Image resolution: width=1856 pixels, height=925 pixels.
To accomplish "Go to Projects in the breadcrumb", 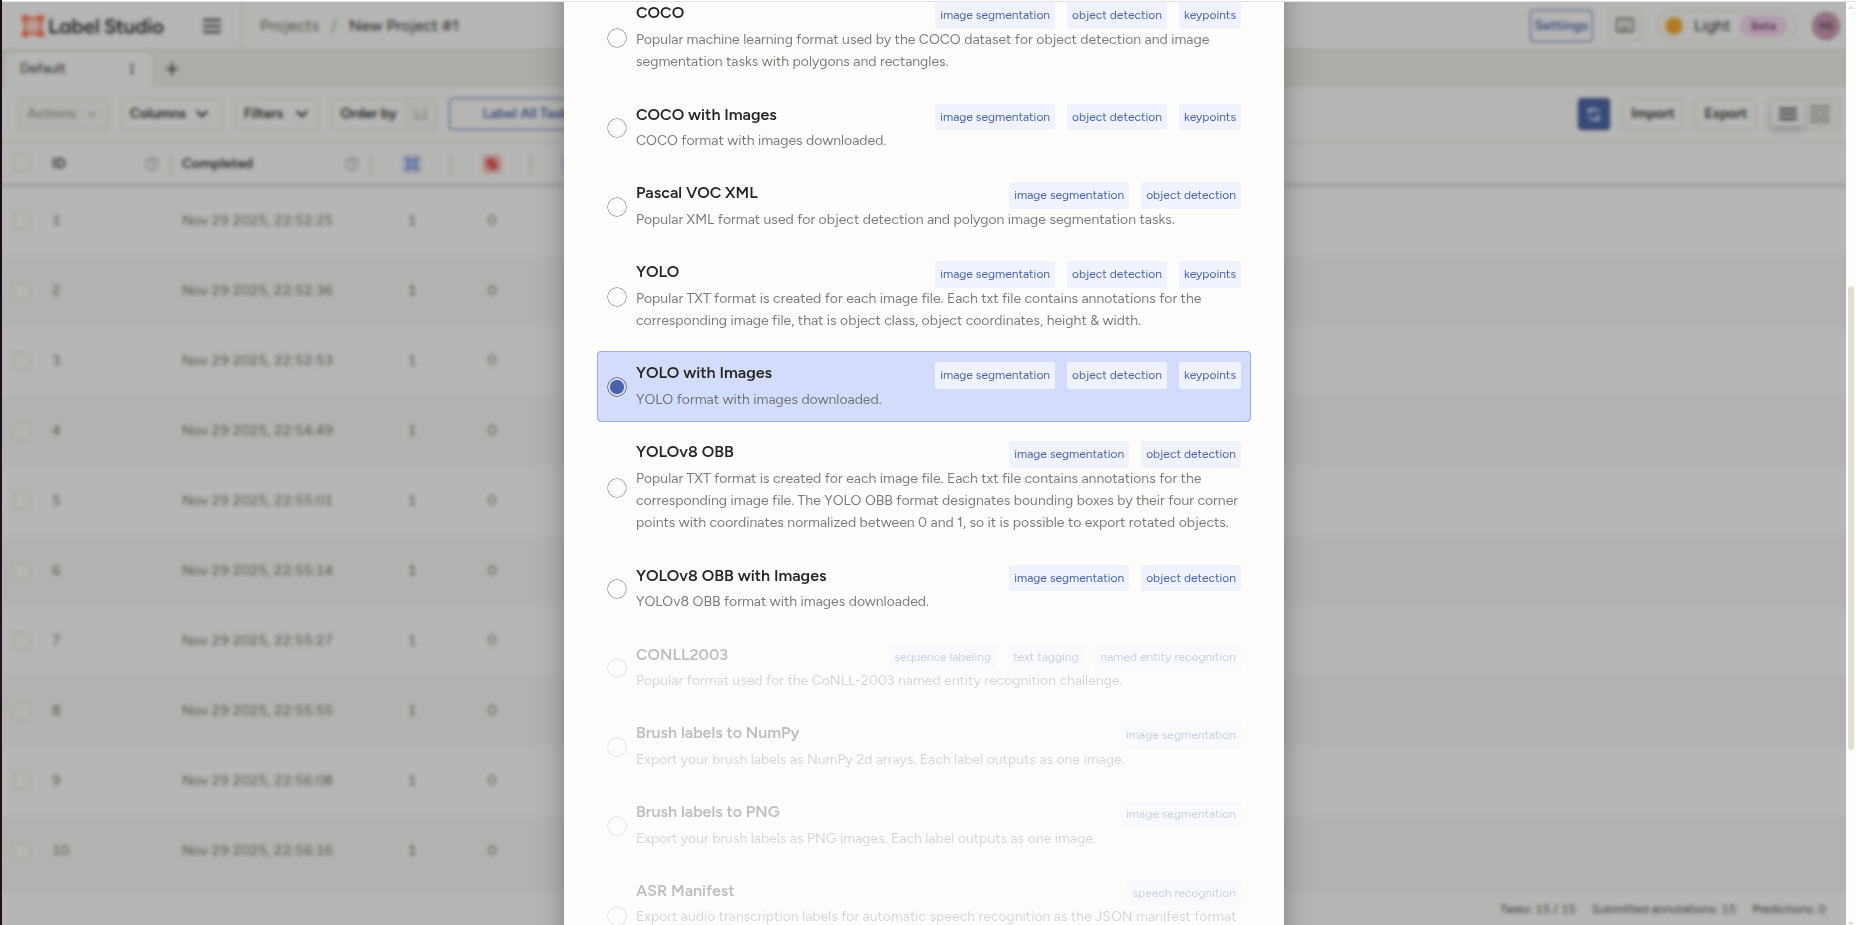I will 290,26.
